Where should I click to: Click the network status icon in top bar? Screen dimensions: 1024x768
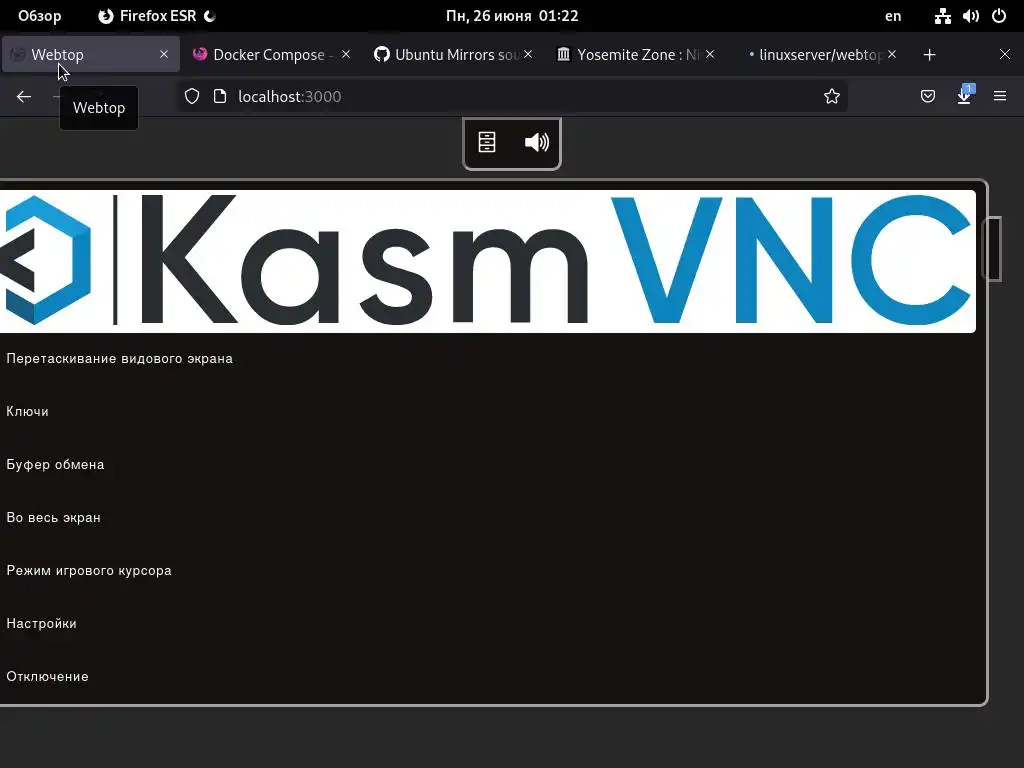pyautogui.click(x=942, y=16)
